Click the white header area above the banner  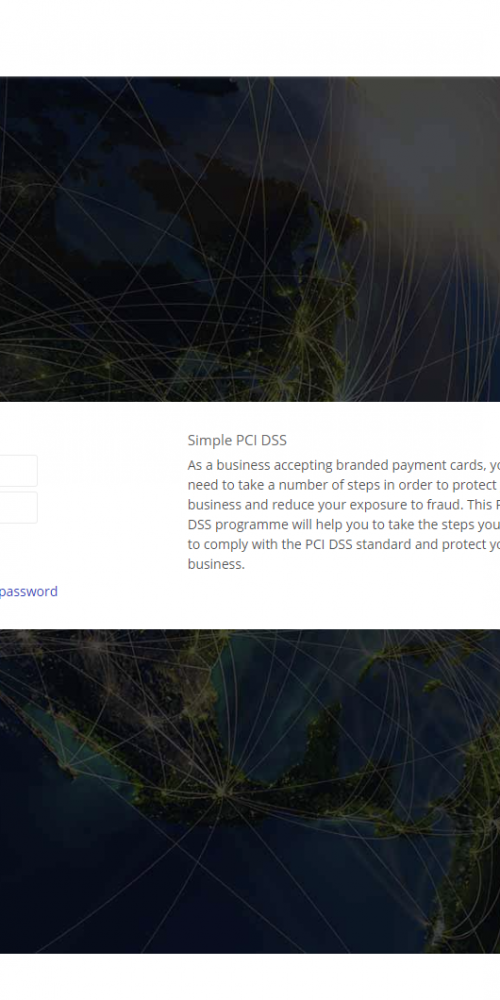[x=250, y=38]
